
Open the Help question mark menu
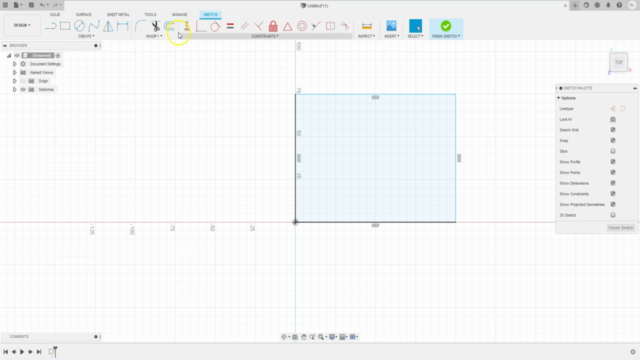click(x=619, y=5)
